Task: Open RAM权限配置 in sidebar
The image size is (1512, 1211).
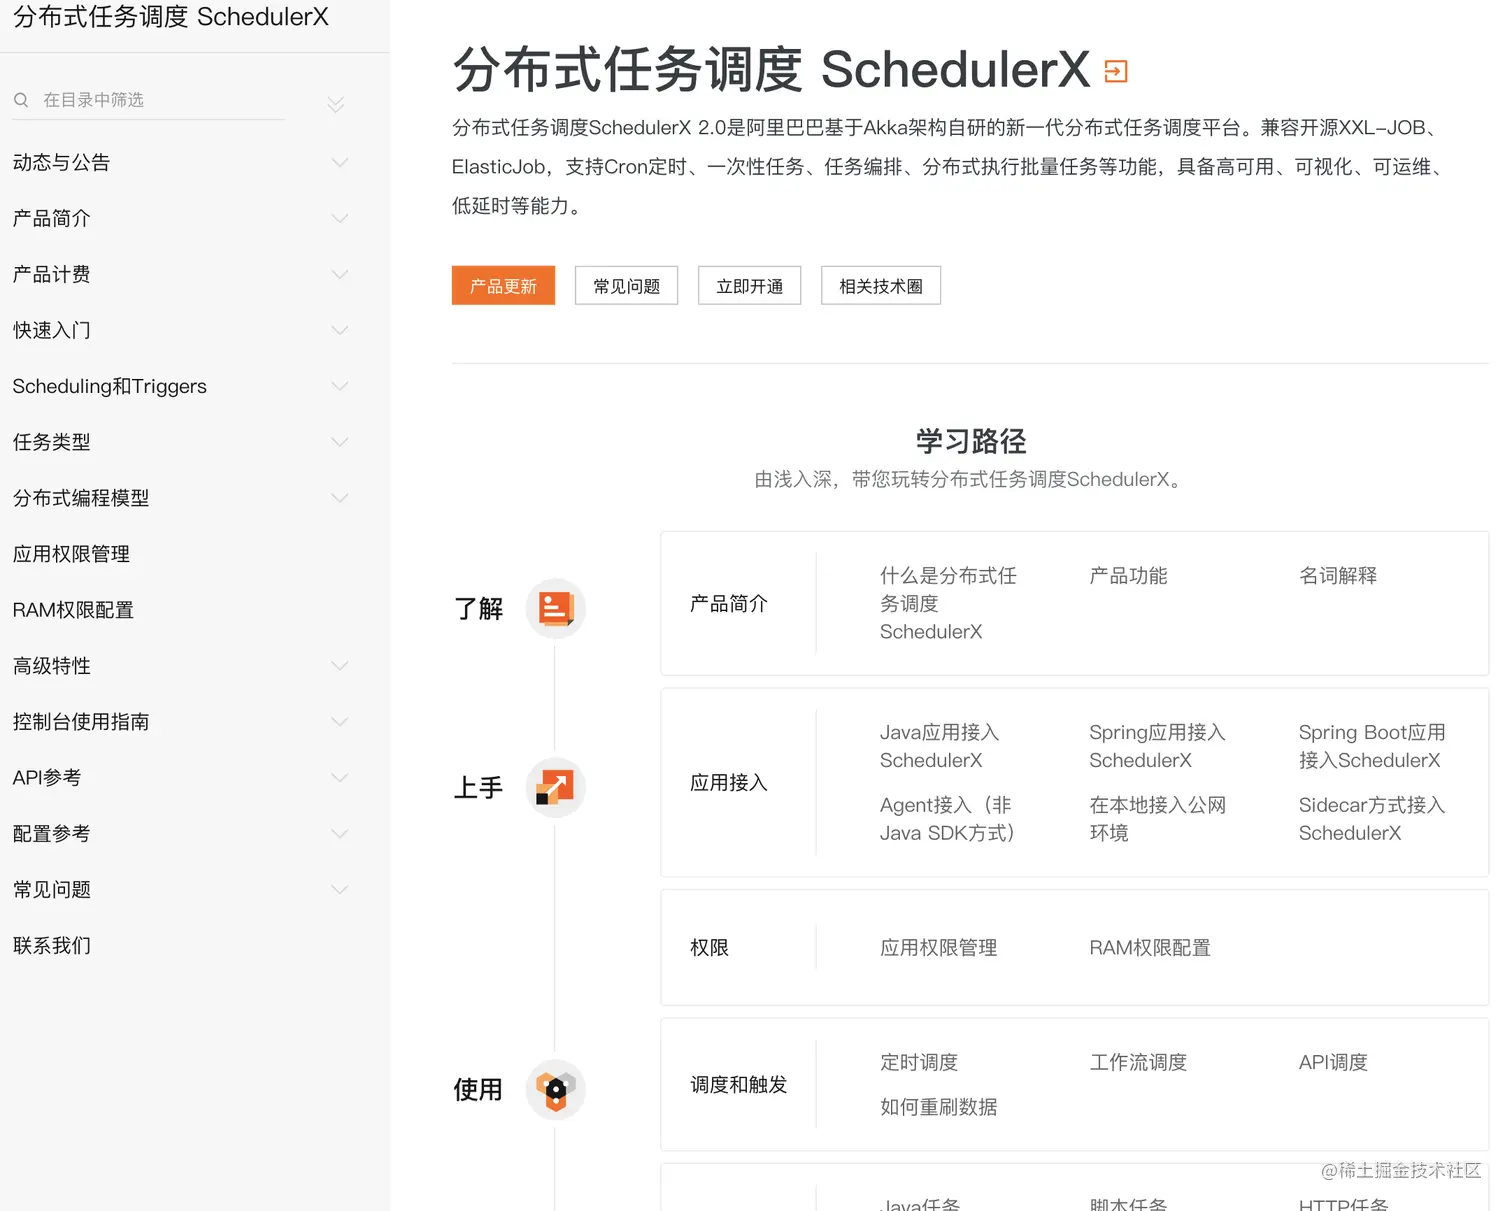Action: (x=73, y=610)
